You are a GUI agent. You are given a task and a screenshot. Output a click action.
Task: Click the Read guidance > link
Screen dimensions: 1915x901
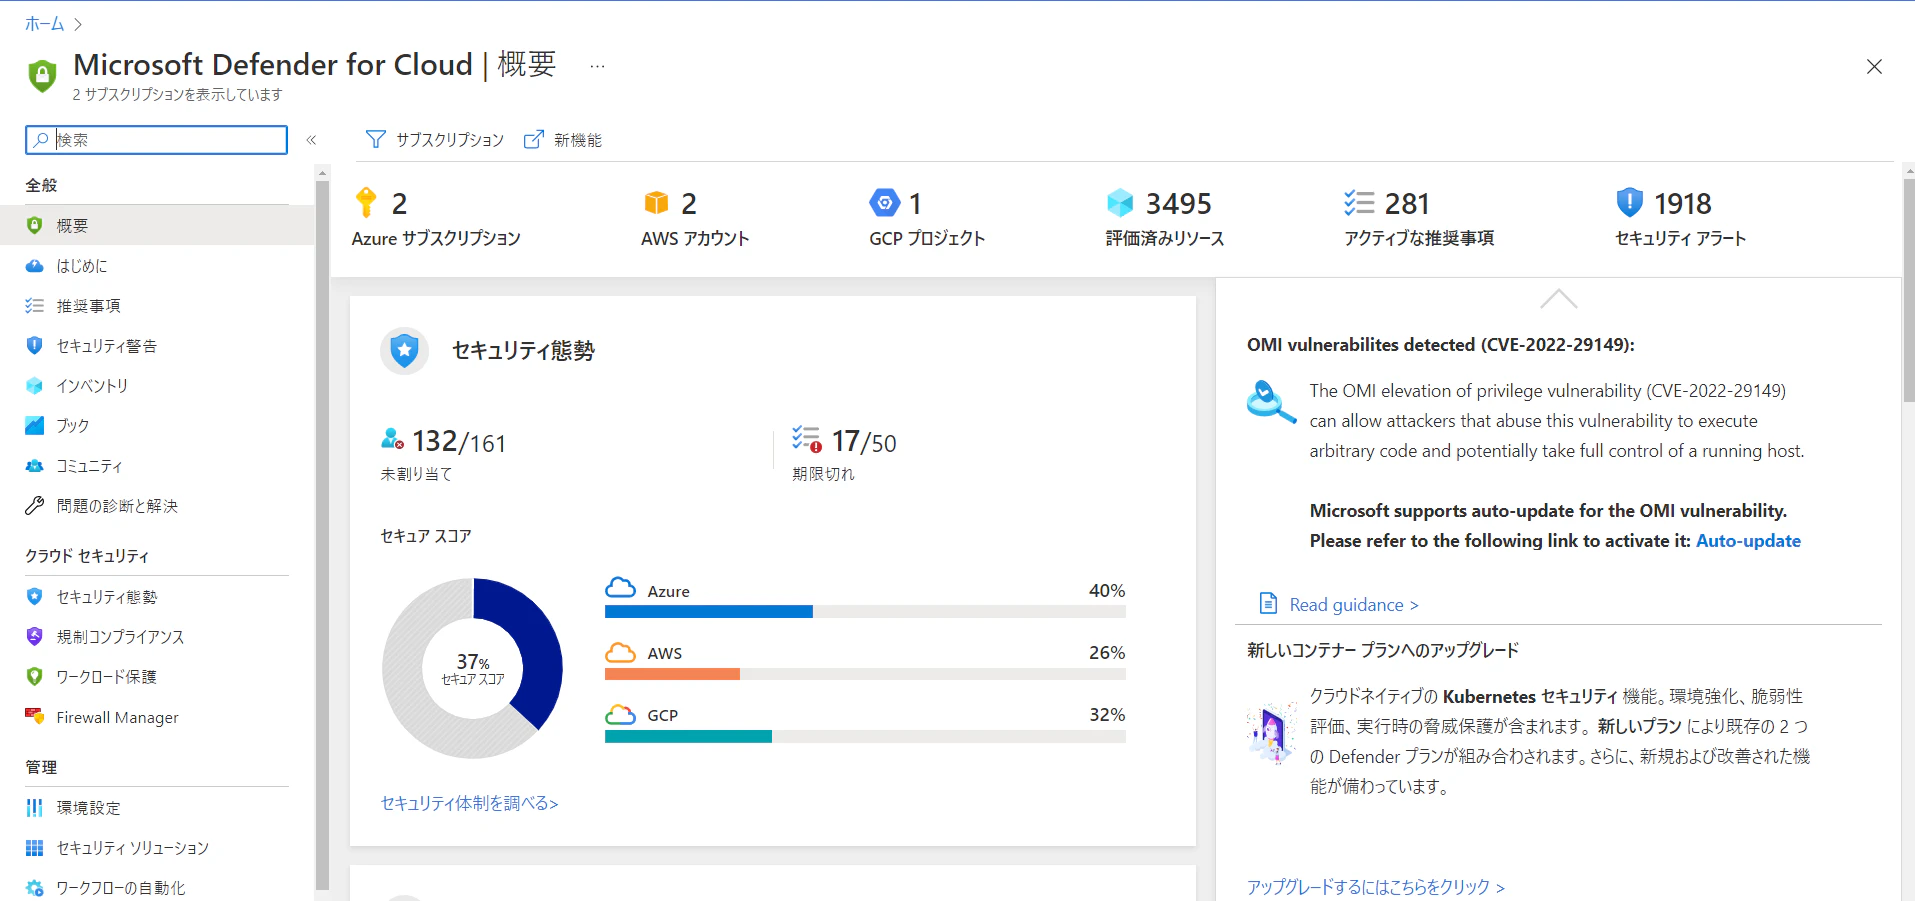point(1354,604)
